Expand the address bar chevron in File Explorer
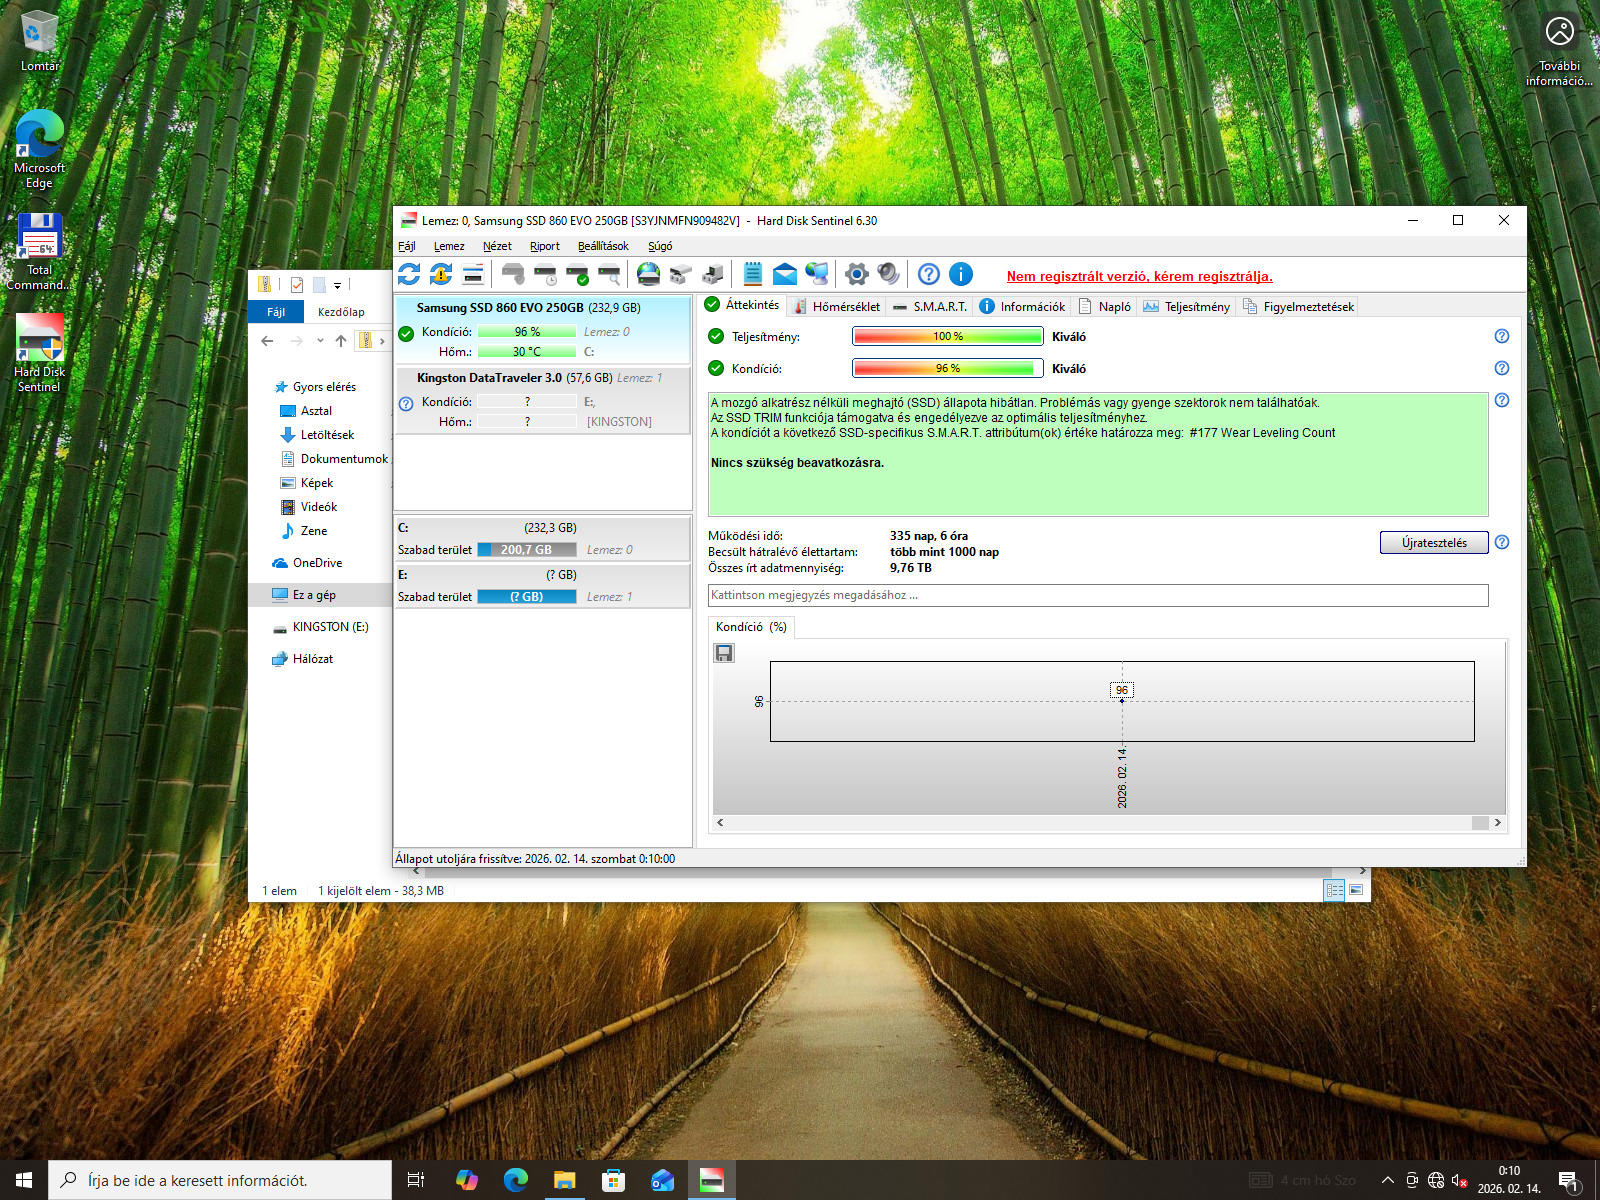Screen dimensions: 1600x1200 point(382,341)
